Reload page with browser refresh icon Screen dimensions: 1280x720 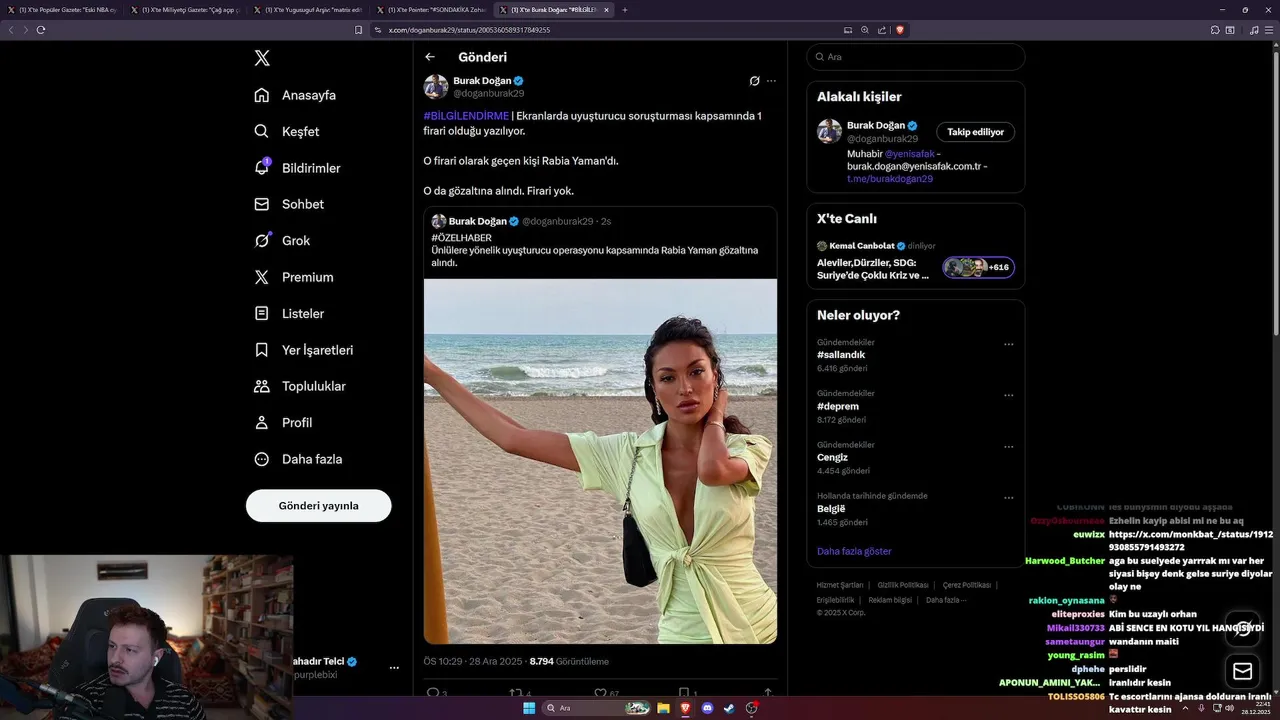(x=41, y=30)
